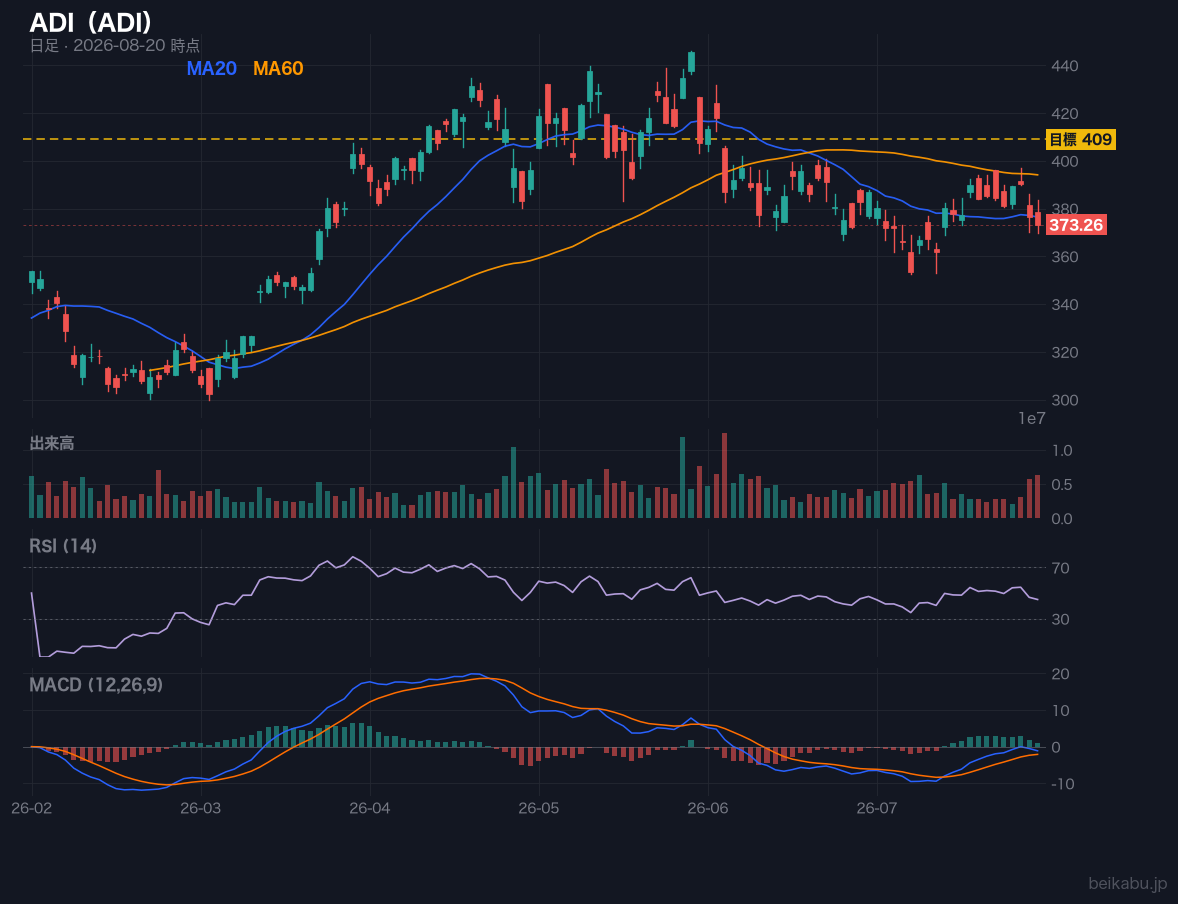
Task: Click the 360 price axis label
Action: pos(1065,257)
